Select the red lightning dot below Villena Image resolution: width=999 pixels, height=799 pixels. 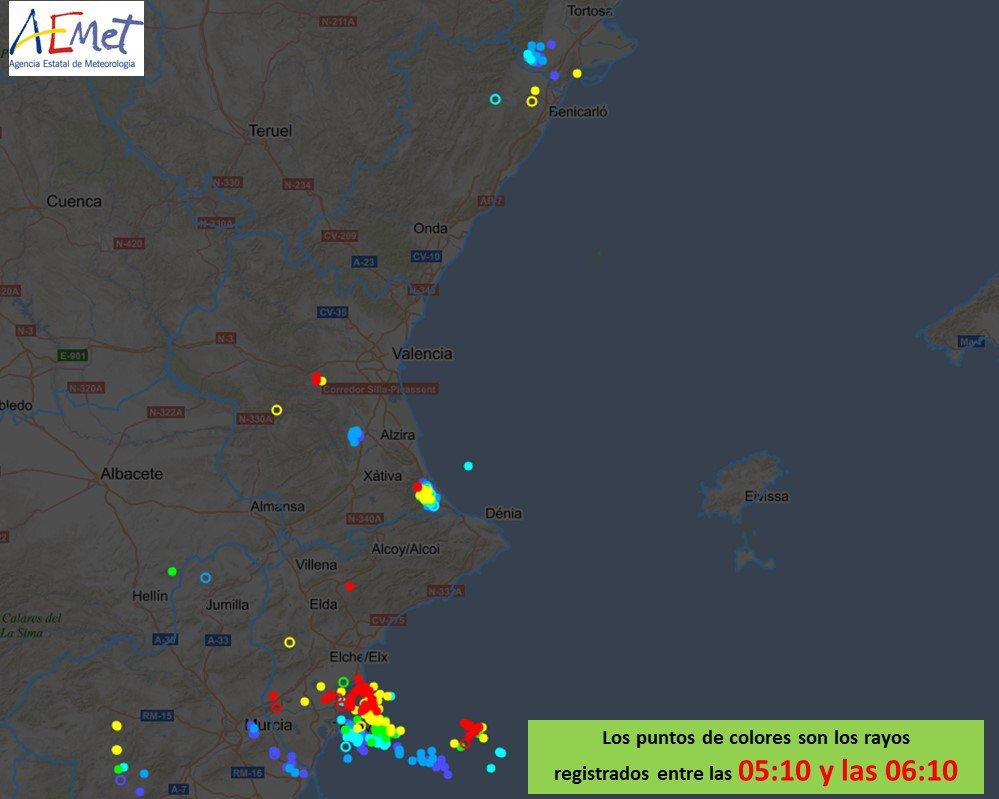(x=349, y=586)
